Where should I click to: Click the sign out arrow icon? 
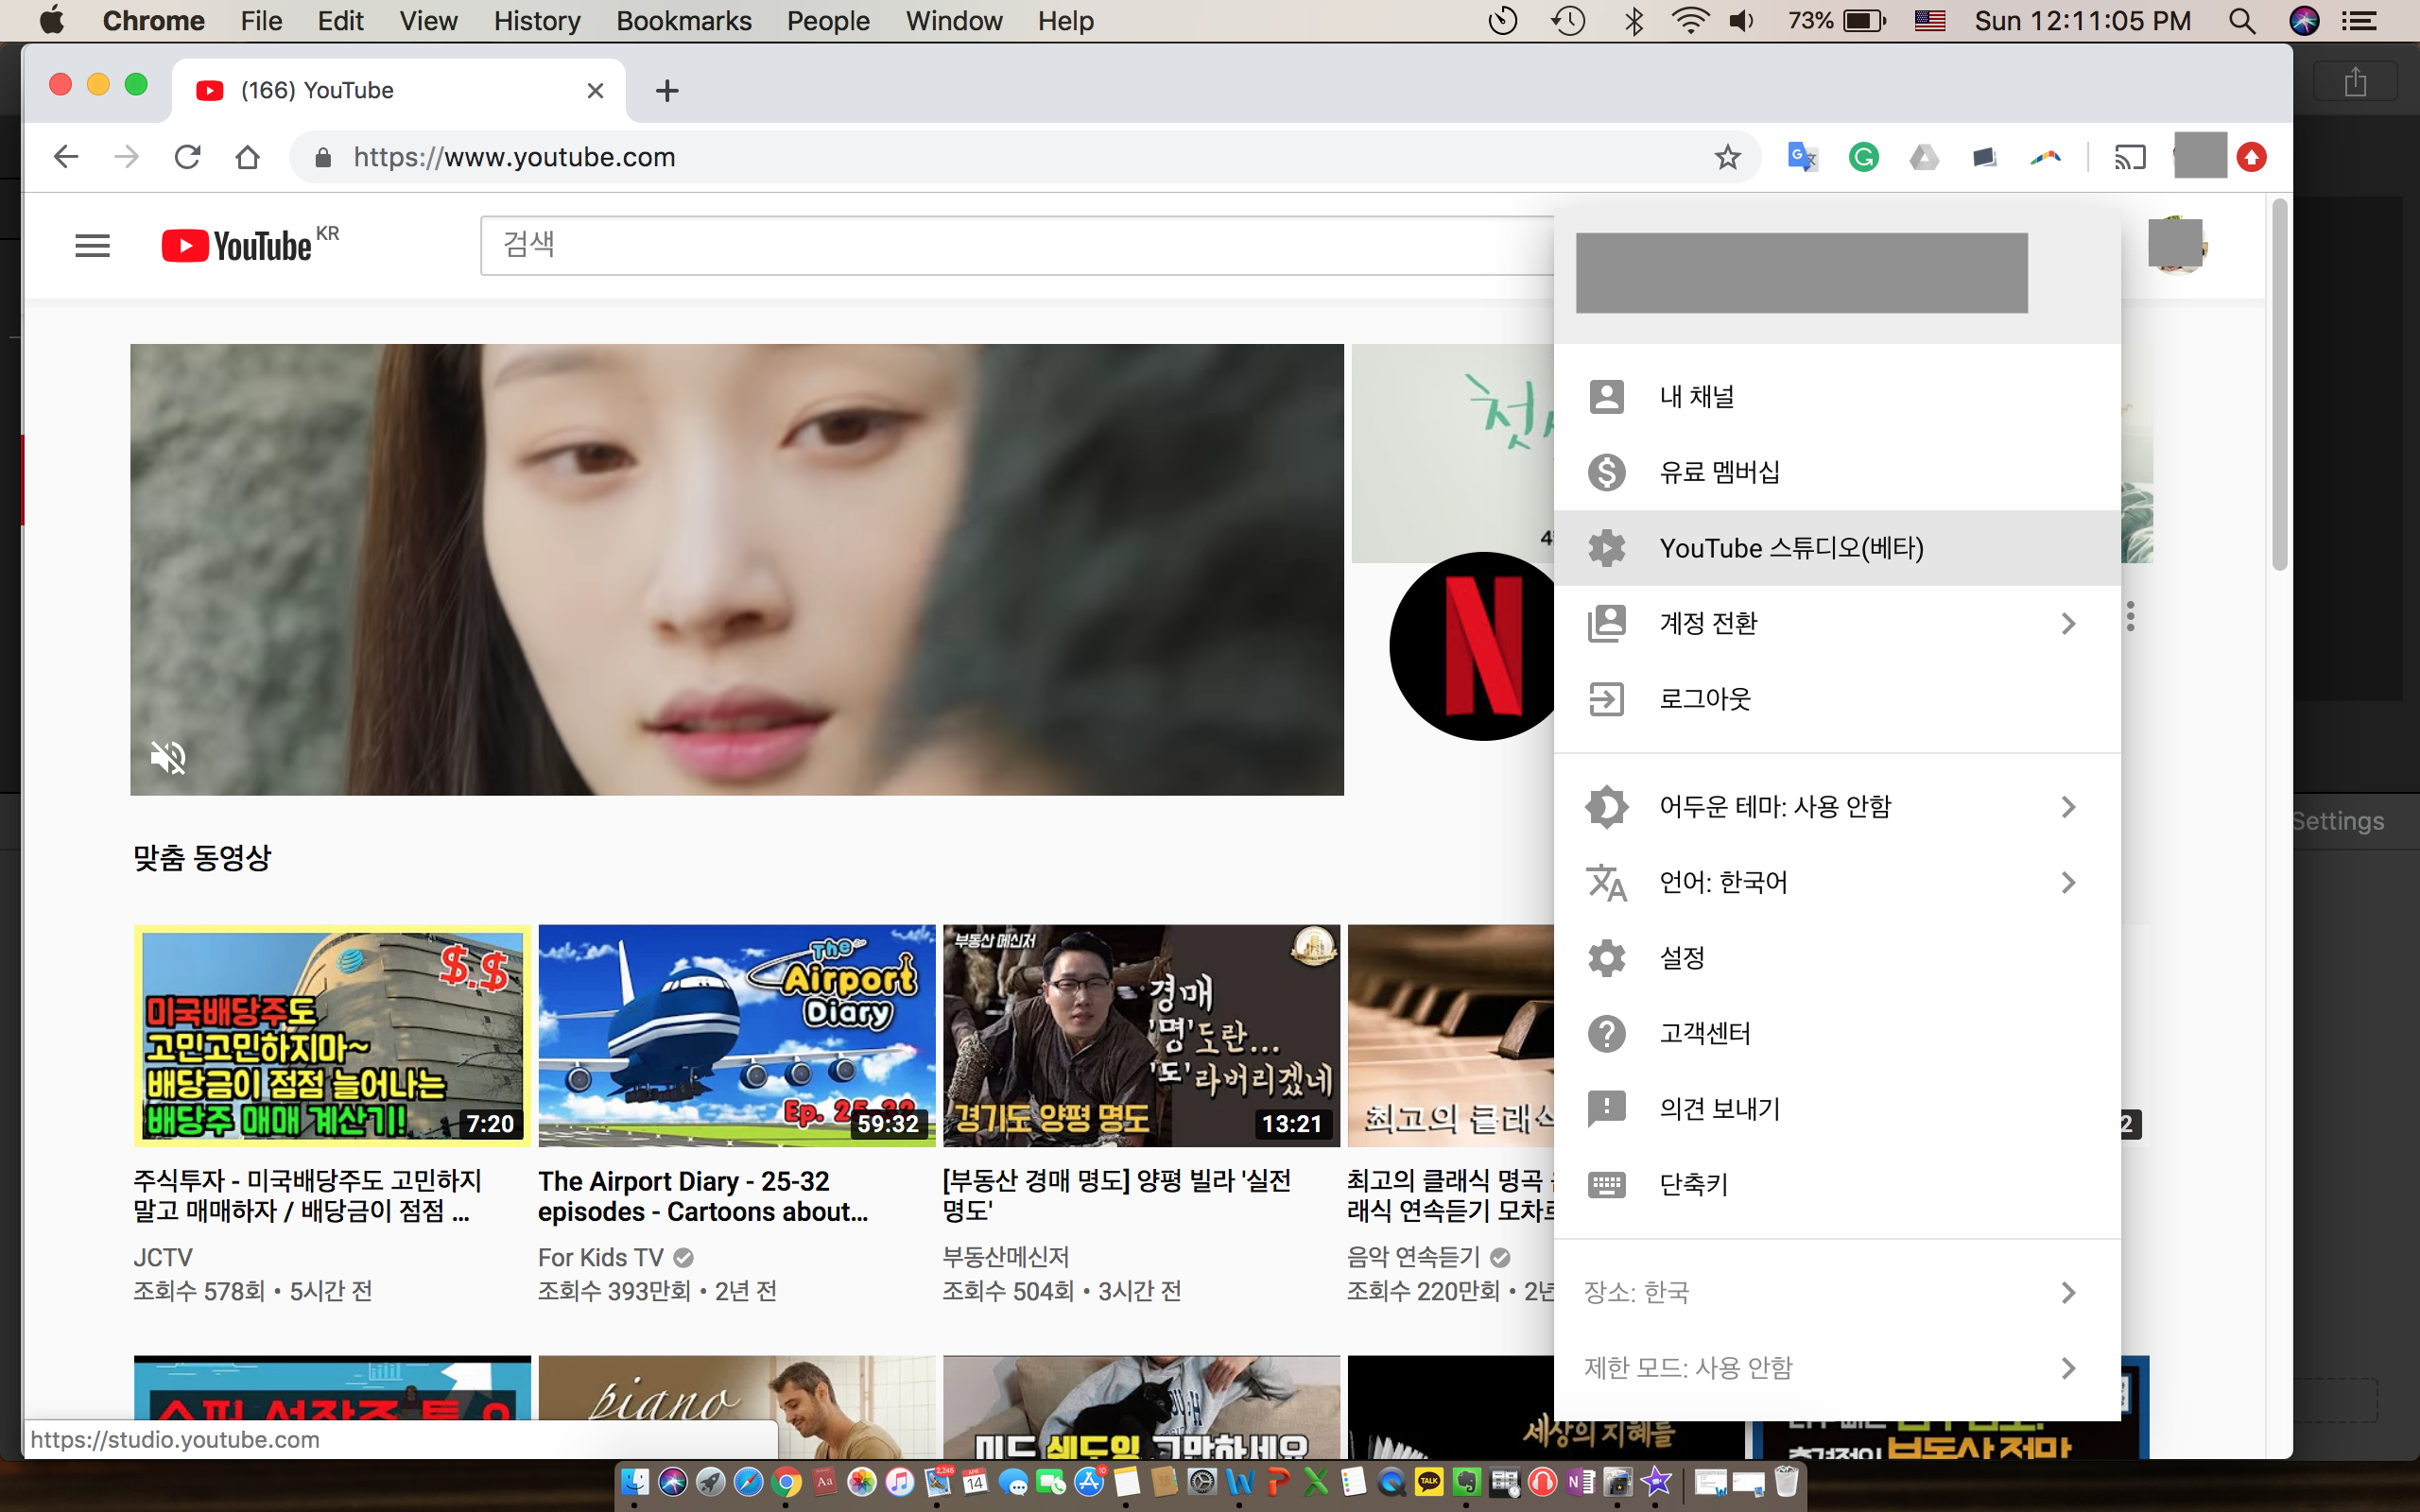pyautogui.click(x=1606, y=699)
